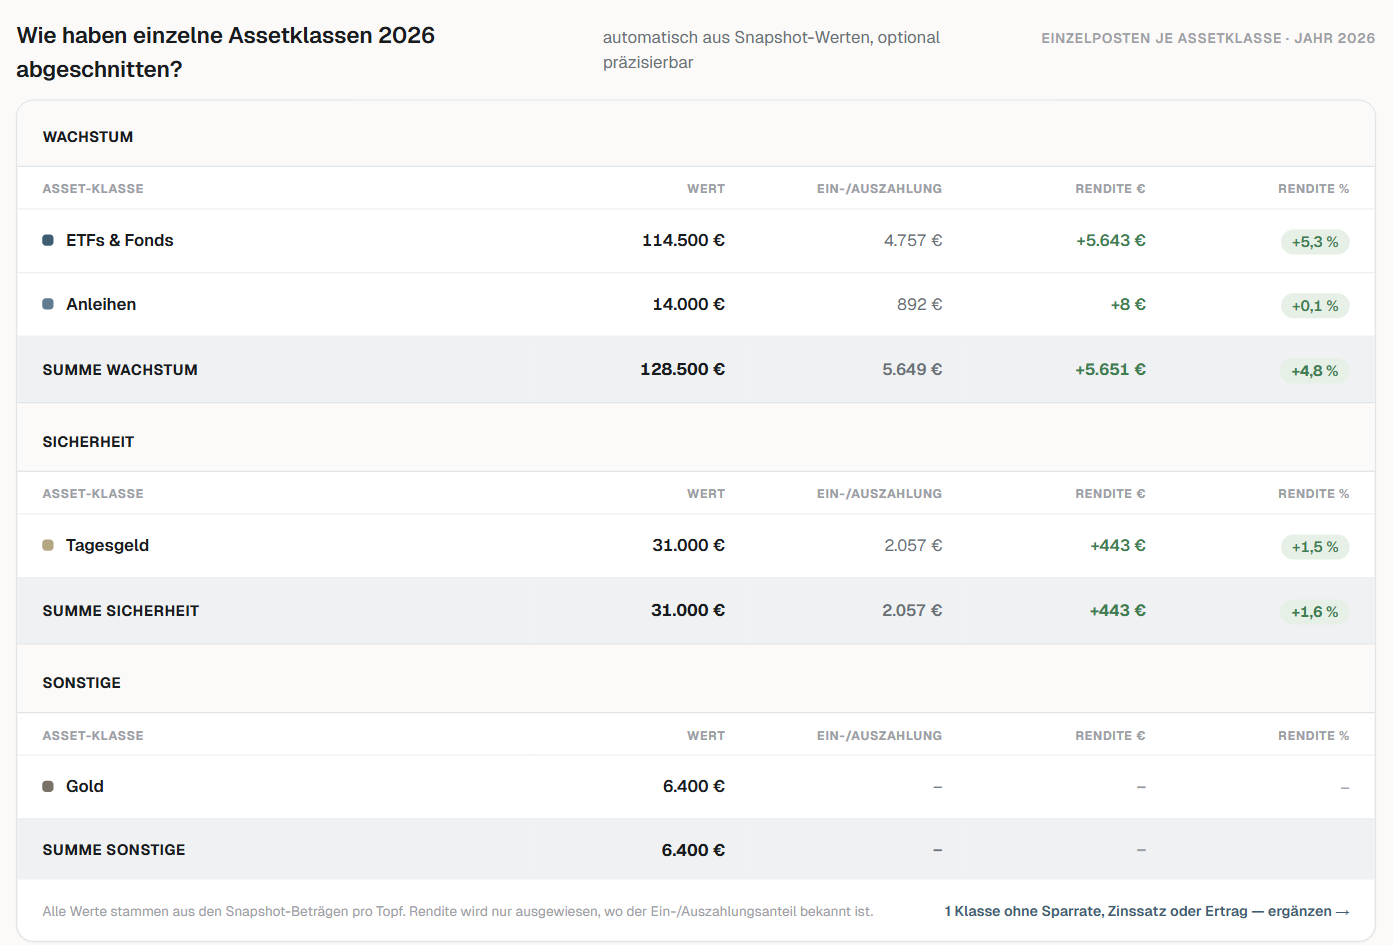Click the 4.757 € deposit cell

click(x=913, y=240)
